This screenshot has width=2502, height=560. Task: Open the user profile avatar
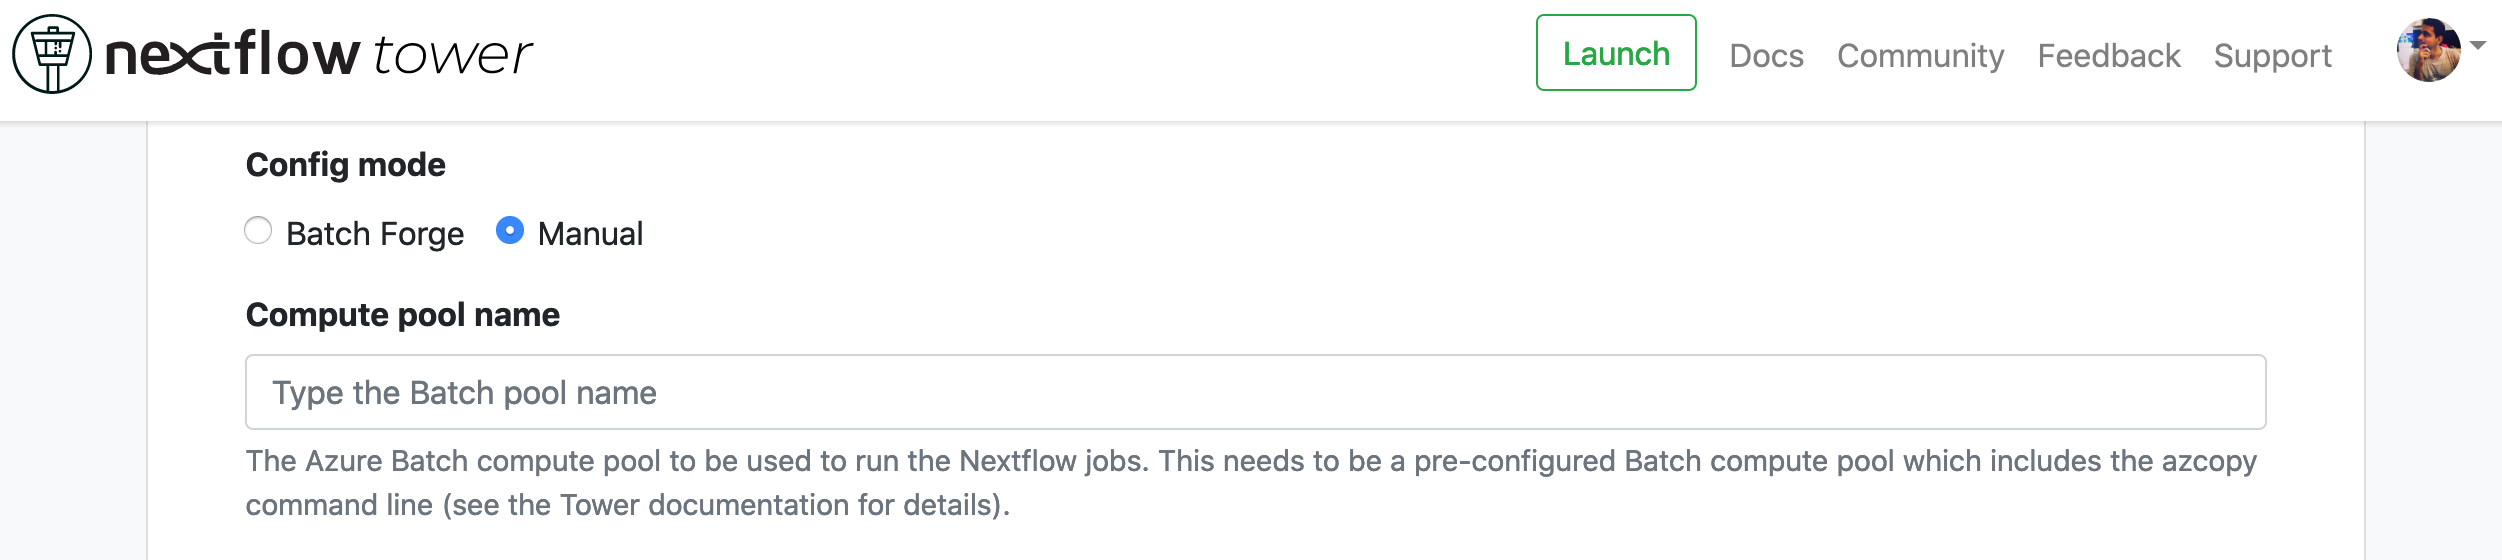coord(2428,50)
